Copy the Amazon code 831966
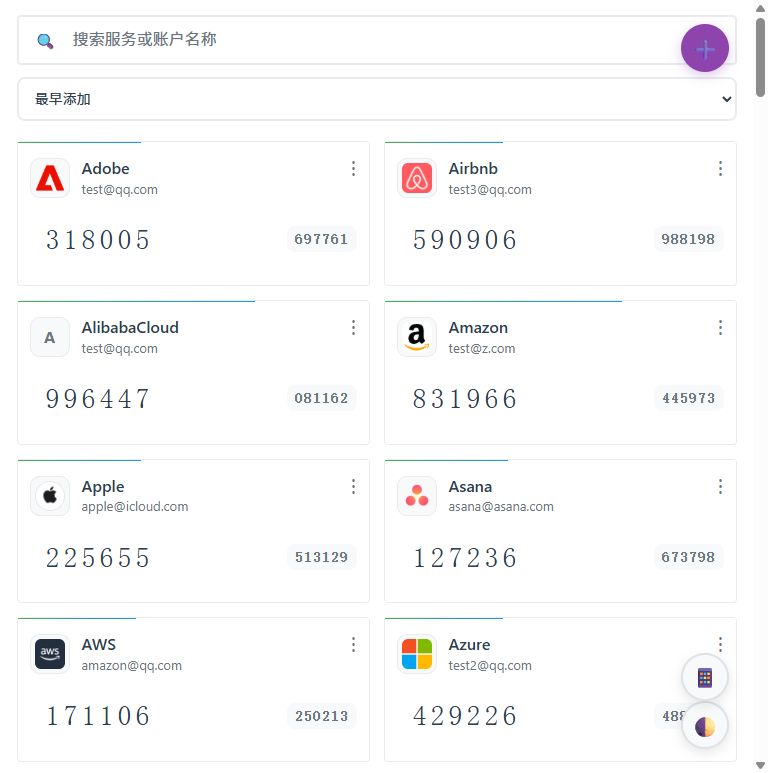768x773 pixels. 465,399
